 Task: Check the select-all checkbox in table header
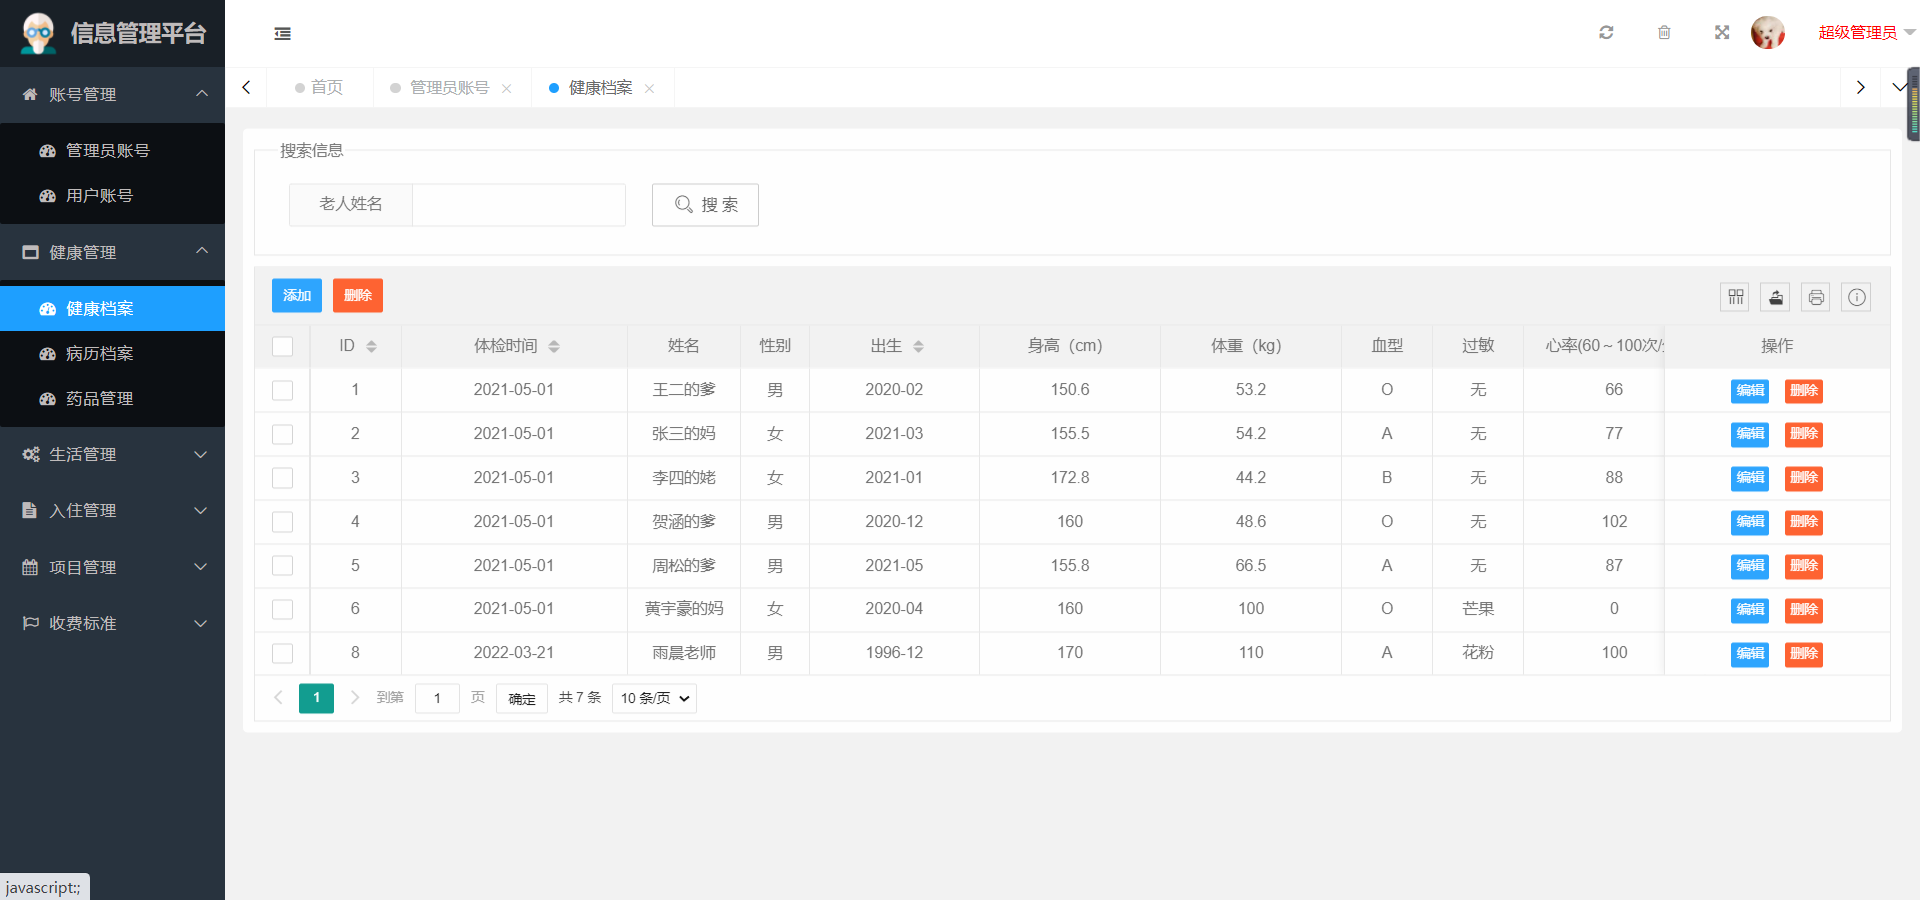coord(283,346)
